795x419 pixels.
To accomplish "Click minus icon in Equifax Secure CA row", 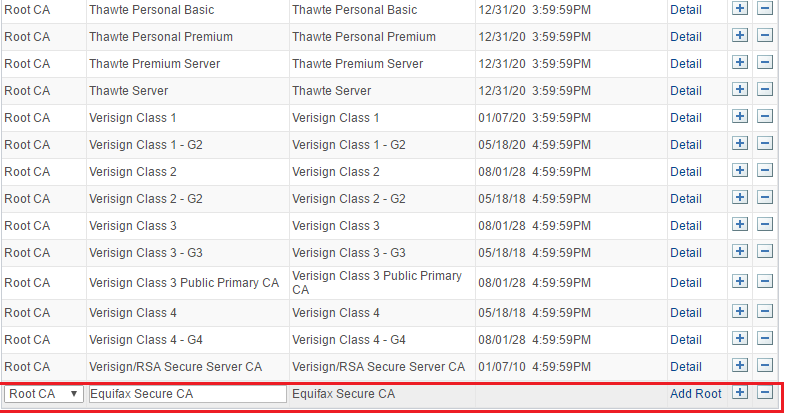I will click(765, 393).
